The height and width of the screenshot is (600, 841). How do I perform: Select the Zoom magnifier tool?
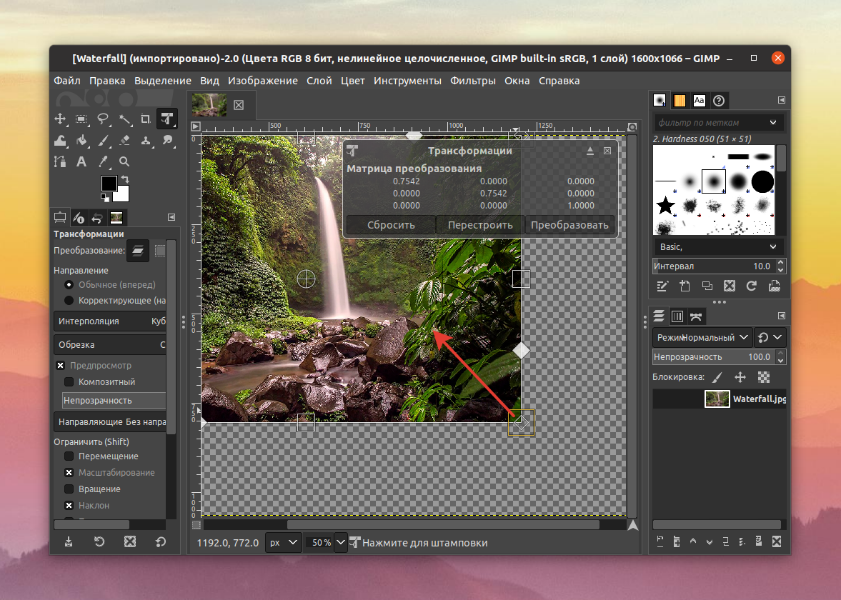coord(124,161)
